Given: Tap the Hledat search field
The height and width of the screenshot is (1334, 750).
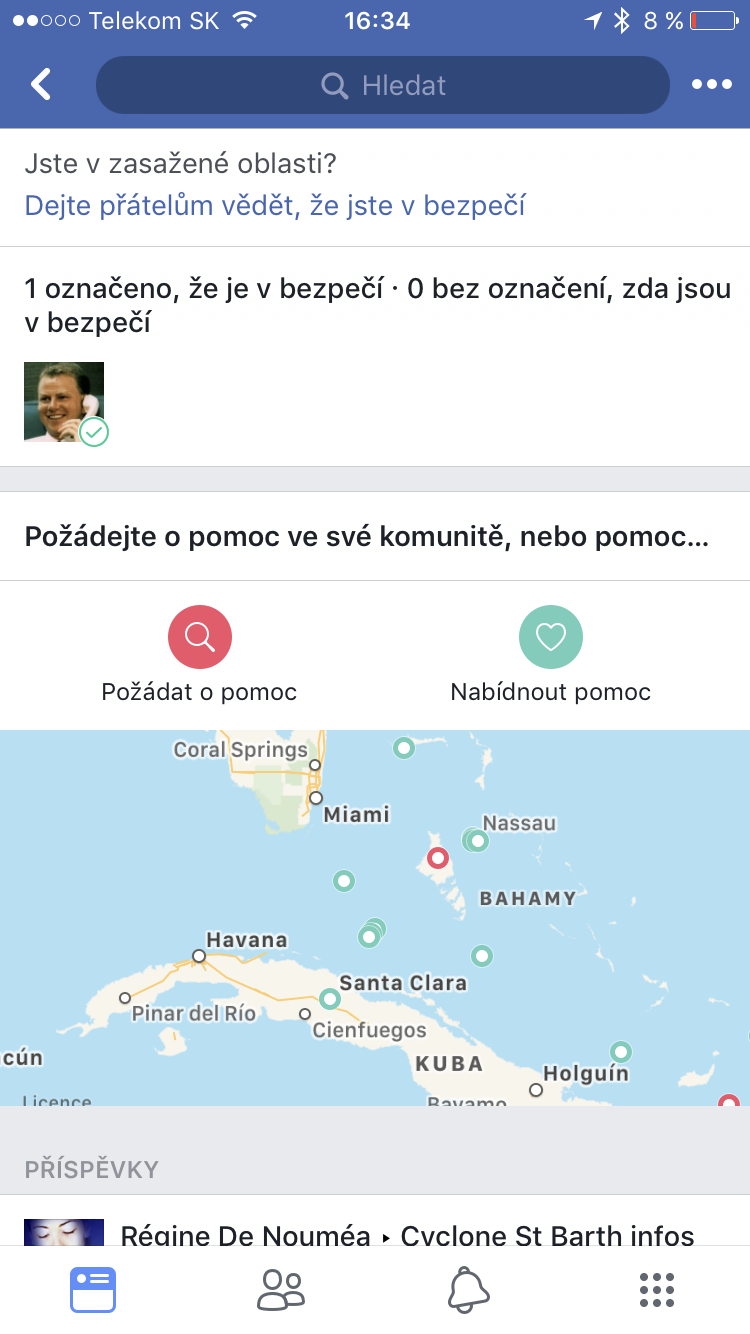Looking at the screenshot, I should point(382,85).
